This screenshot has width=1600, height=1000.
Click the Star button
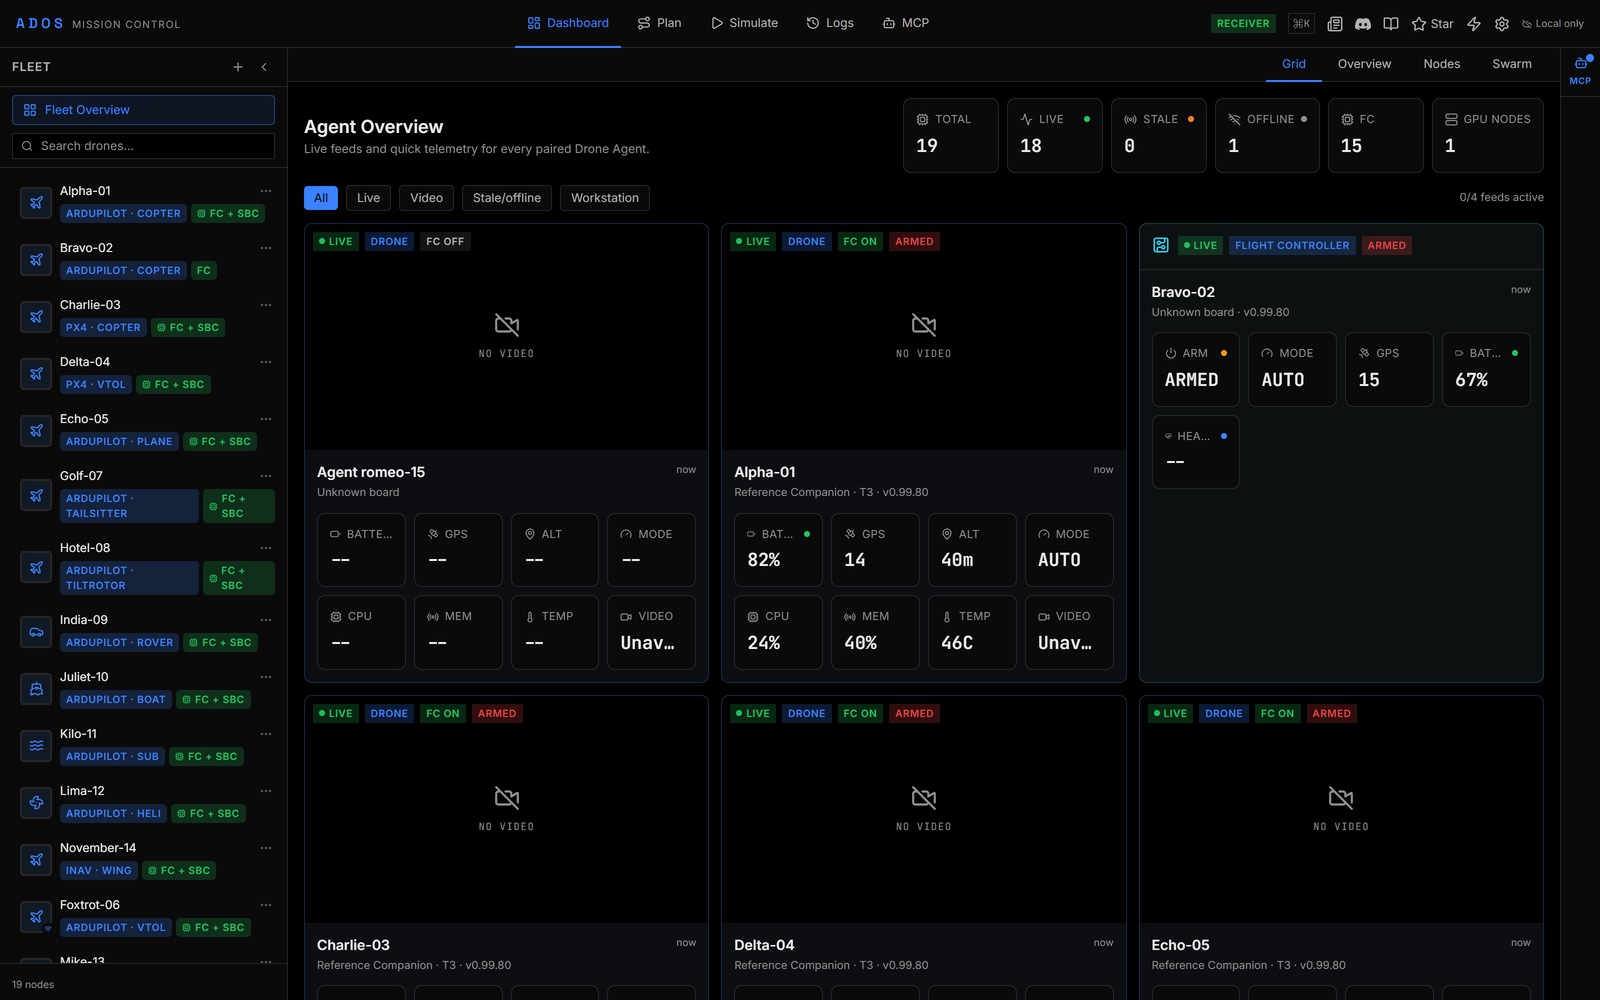tap(1432, 24)
